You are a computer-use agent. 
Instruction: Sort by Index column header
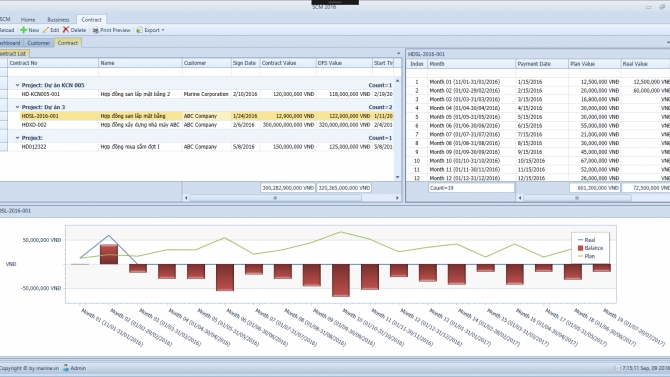click(417, 64)
